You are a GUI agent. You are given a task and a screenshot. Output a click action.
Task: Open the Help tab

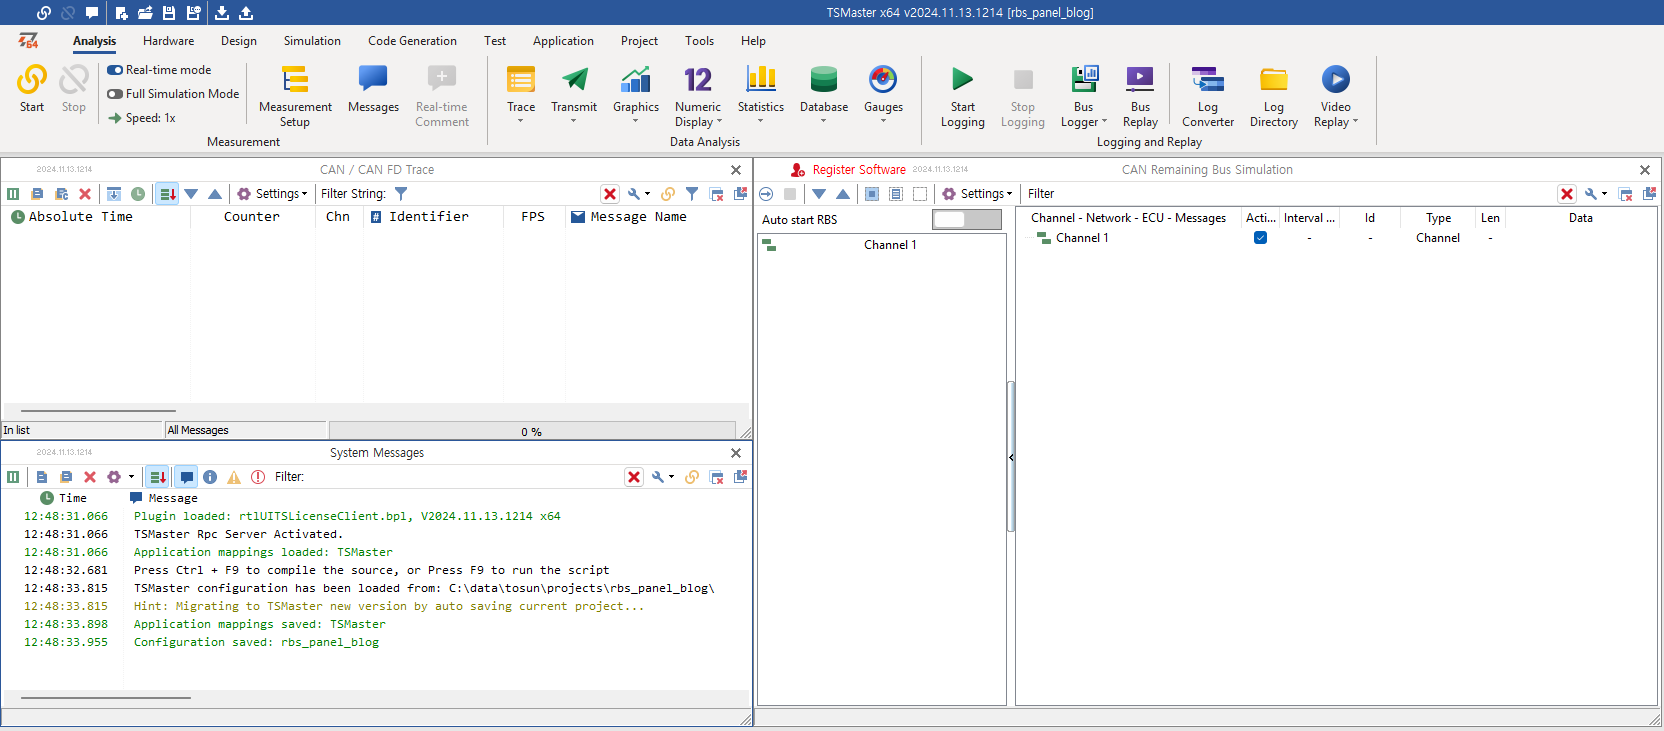pos(753,41)
